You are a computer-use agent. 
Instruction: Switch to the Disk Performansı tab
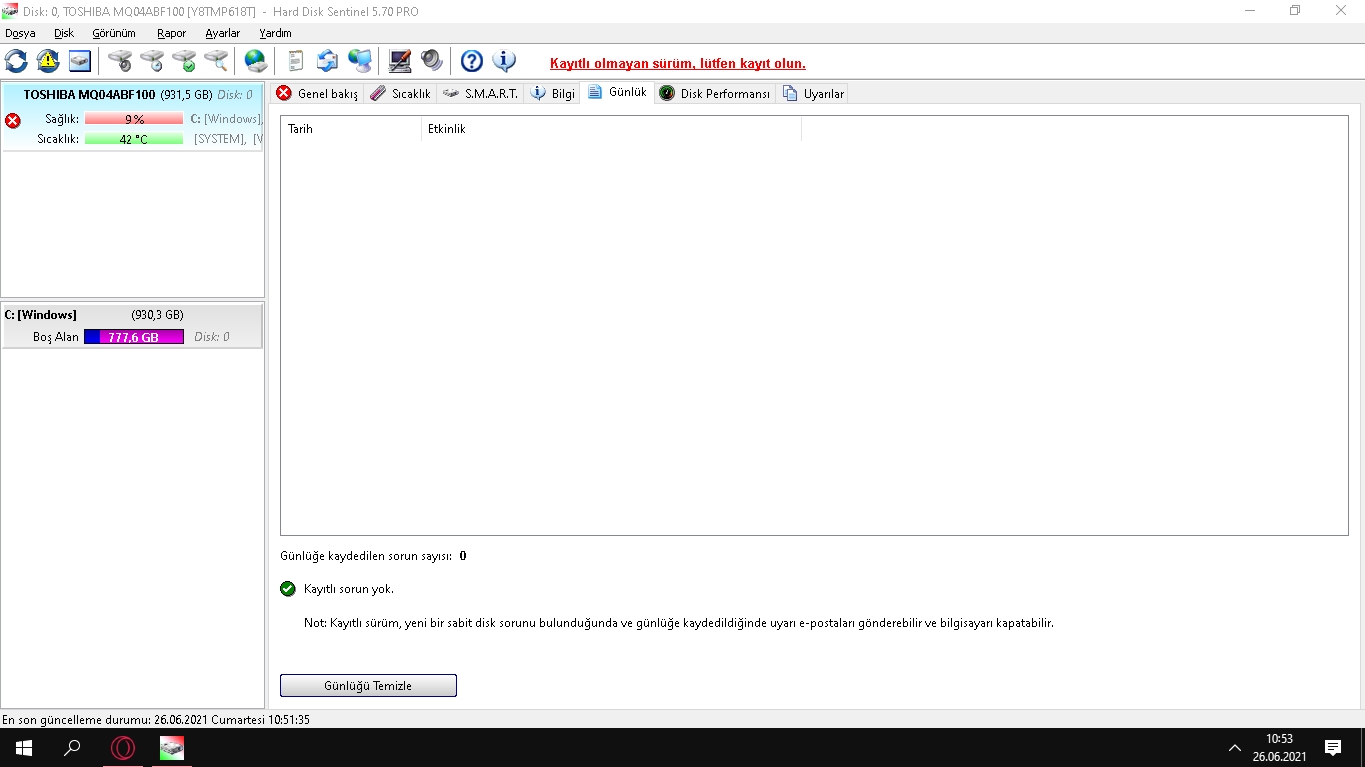click(715, 93)
